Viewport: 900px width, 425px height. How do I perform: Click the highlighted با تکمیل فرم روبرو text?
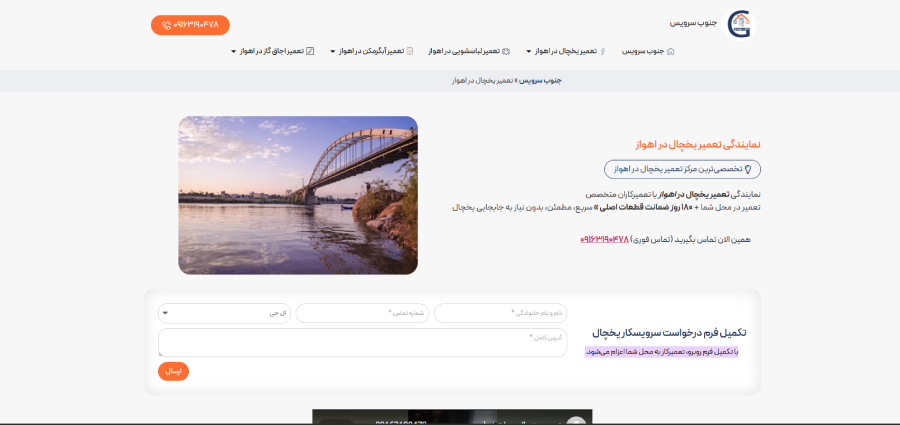661,351
